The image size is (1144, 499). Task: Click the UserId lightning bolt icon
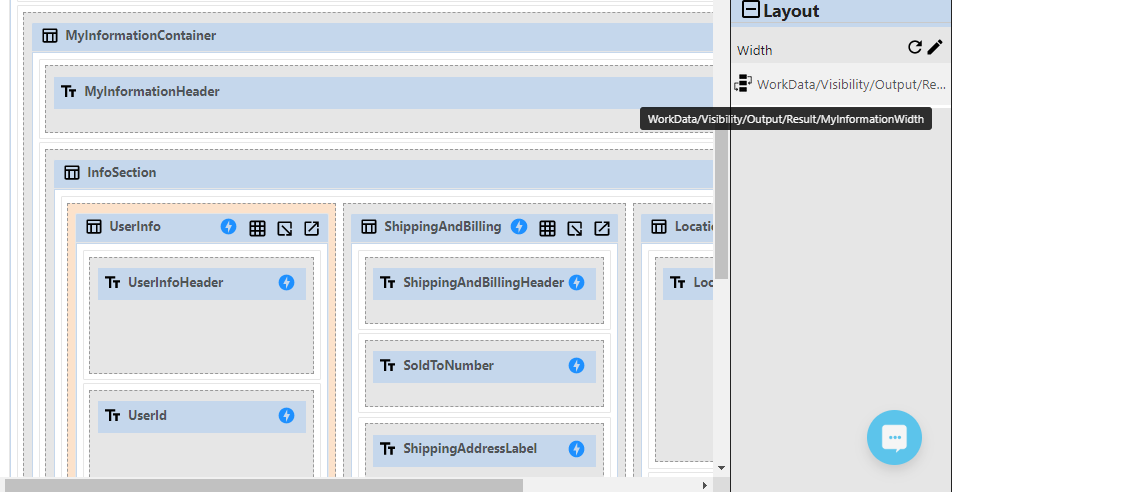pyautogui.click(x=287, y=415)
